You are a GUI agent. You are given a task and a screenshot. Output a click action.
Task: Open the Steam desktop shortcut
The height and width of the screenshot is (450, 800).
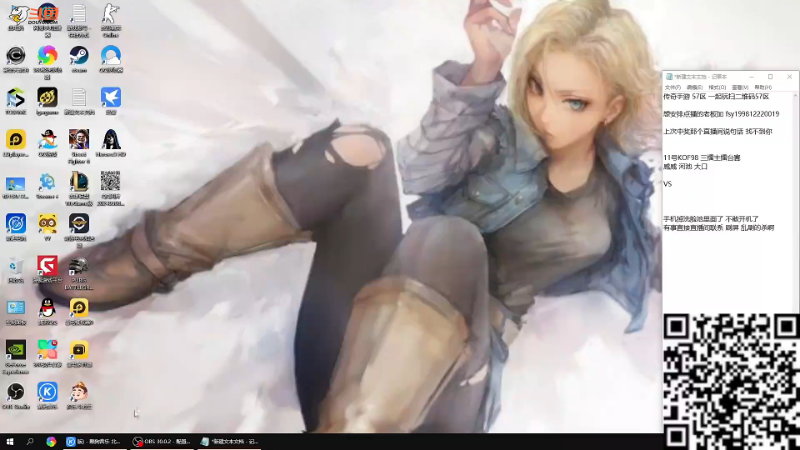pos(79,55)
